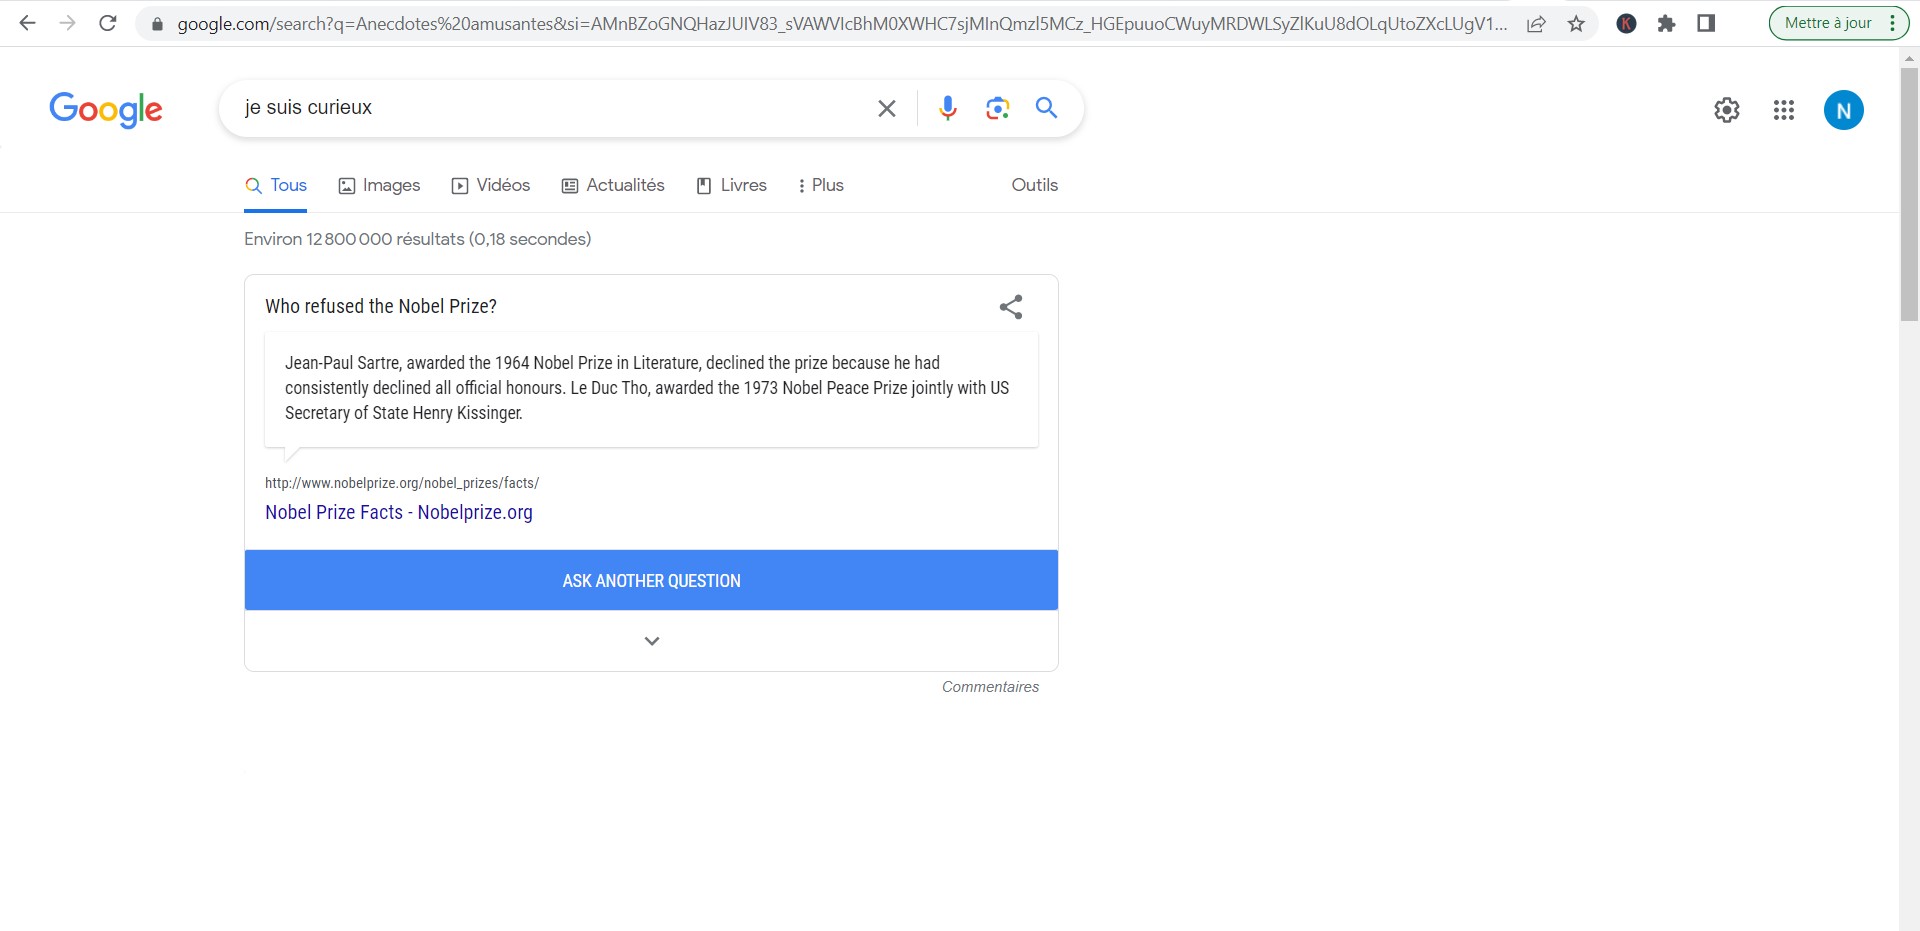Open the Plus more options menu
Image resolution: width=1920 pixels, height=931 pixels.
820,186
